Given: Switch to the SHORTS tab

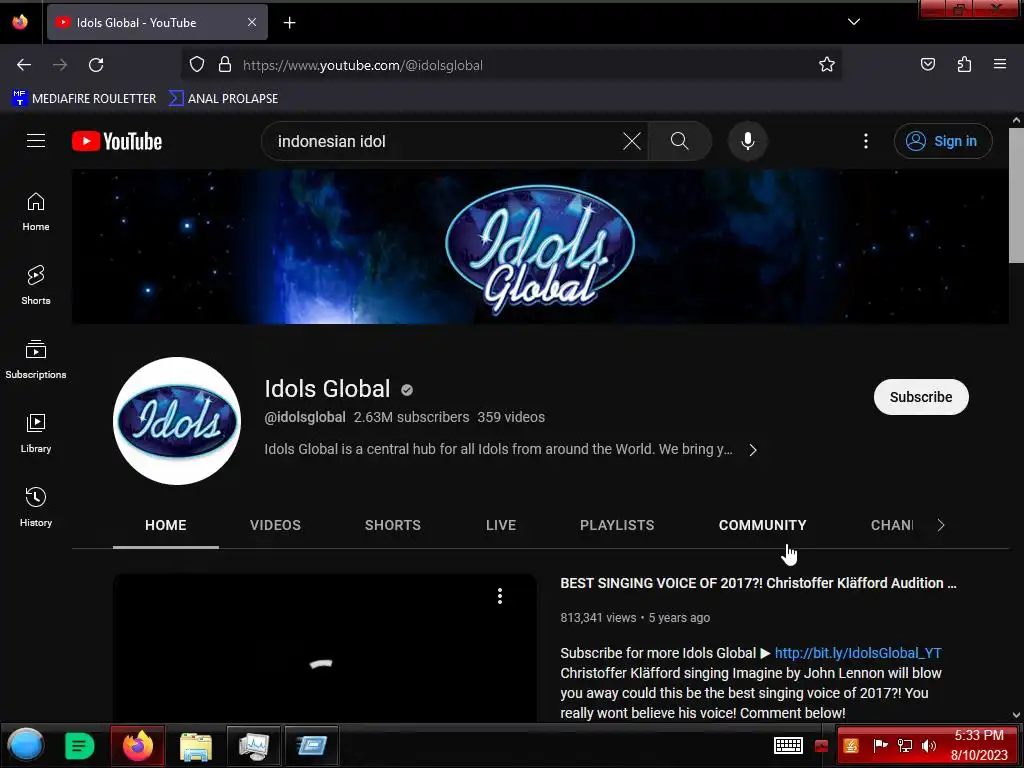Looking at the screenshot, I should coord(392,525).
